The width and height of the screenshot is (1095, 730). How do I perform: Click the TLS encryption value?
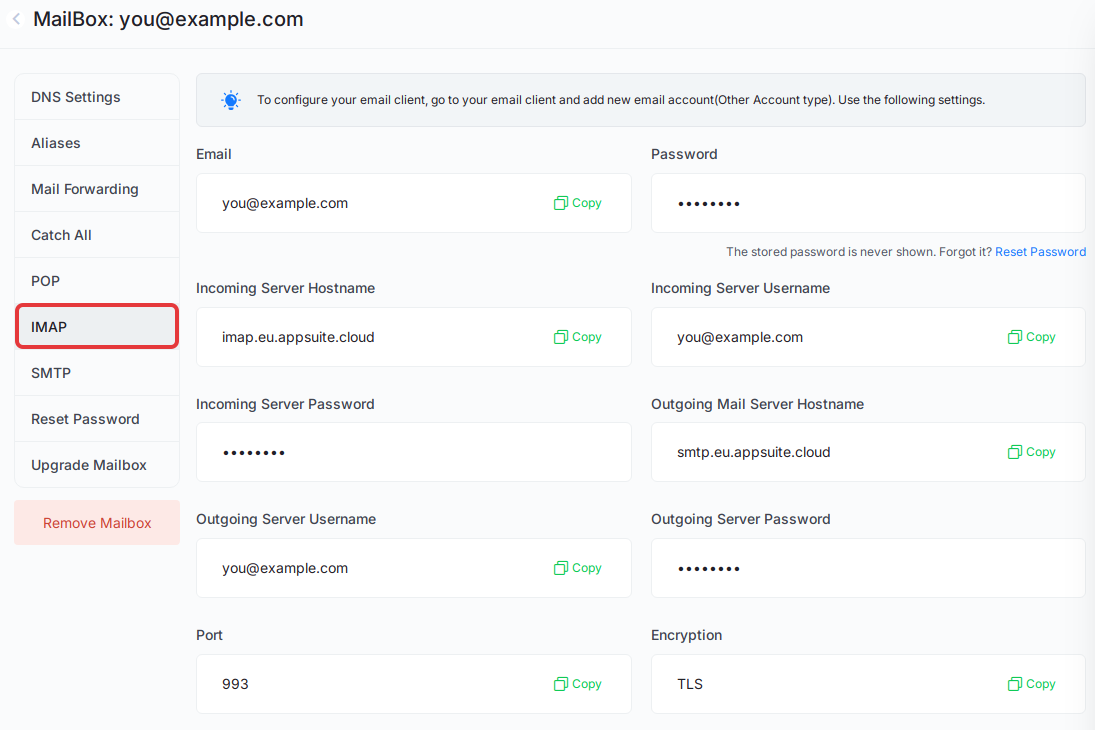(690, 684)
